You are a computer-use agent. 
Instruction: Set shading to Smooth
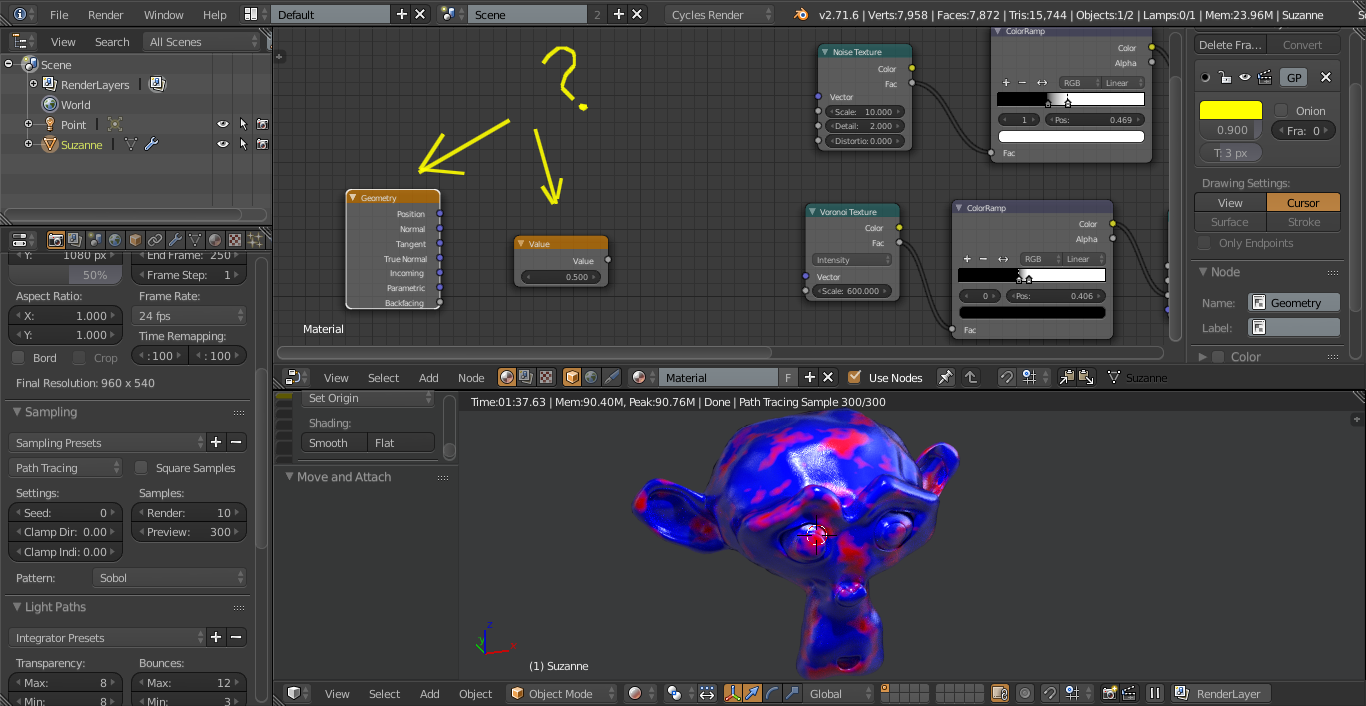click(334, 443)
